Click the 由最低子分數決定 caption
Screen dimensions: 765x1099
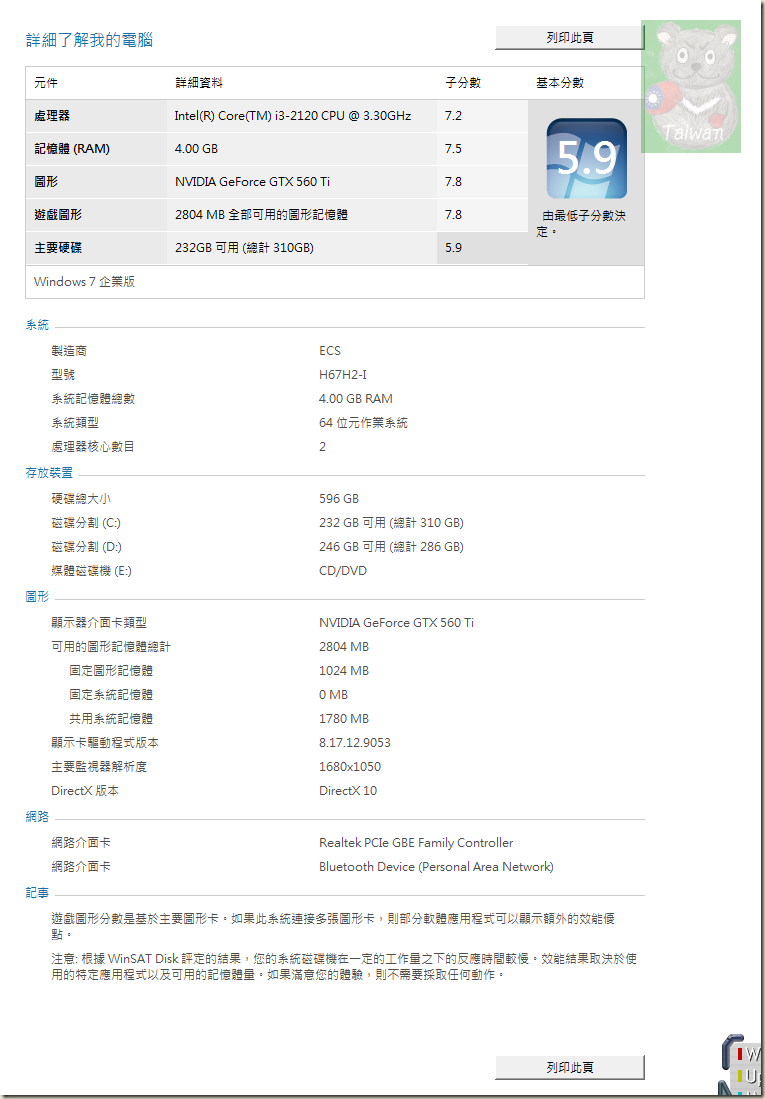tap(581, 224)
